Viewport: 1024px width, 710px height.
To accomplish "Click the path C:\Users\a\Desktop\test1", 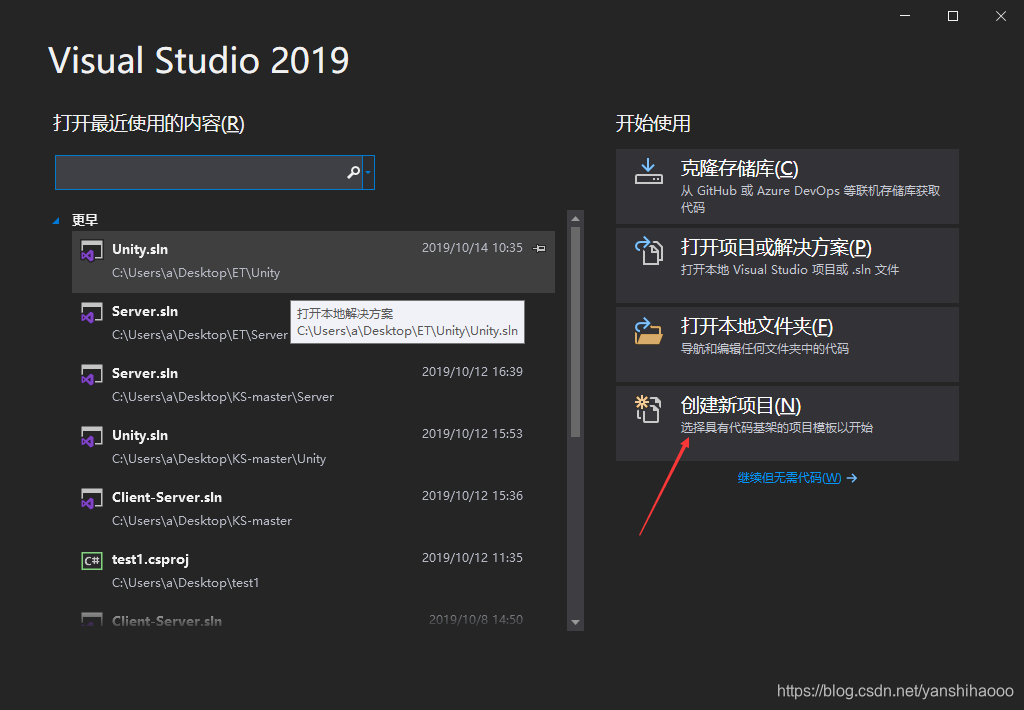I will (185, 583).
